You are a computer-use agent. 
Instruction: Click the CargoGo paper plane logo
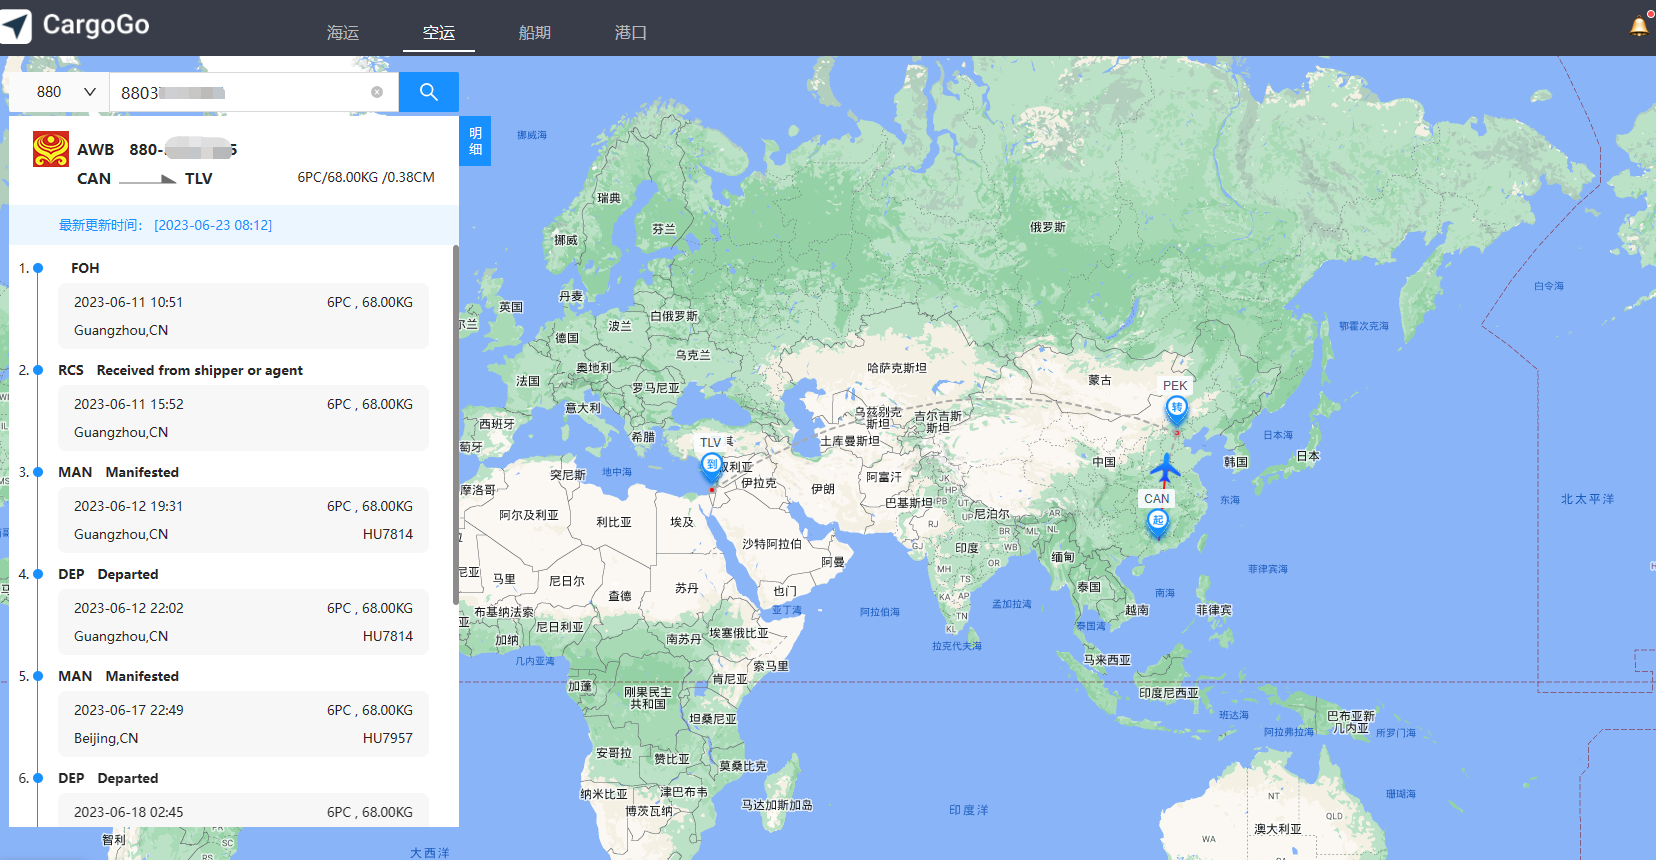(15, 26)
